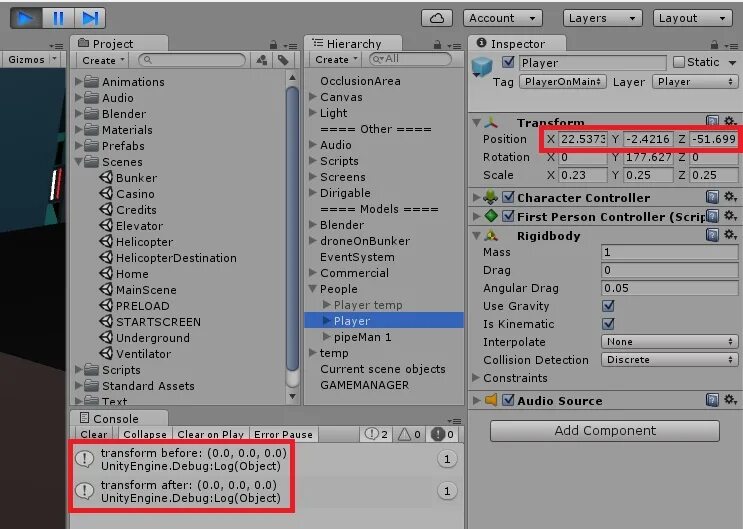This screenshot has width=743, height=529.
Task: Toggle the Is Kinematic checkbox
Action: (x=608, y=324)
